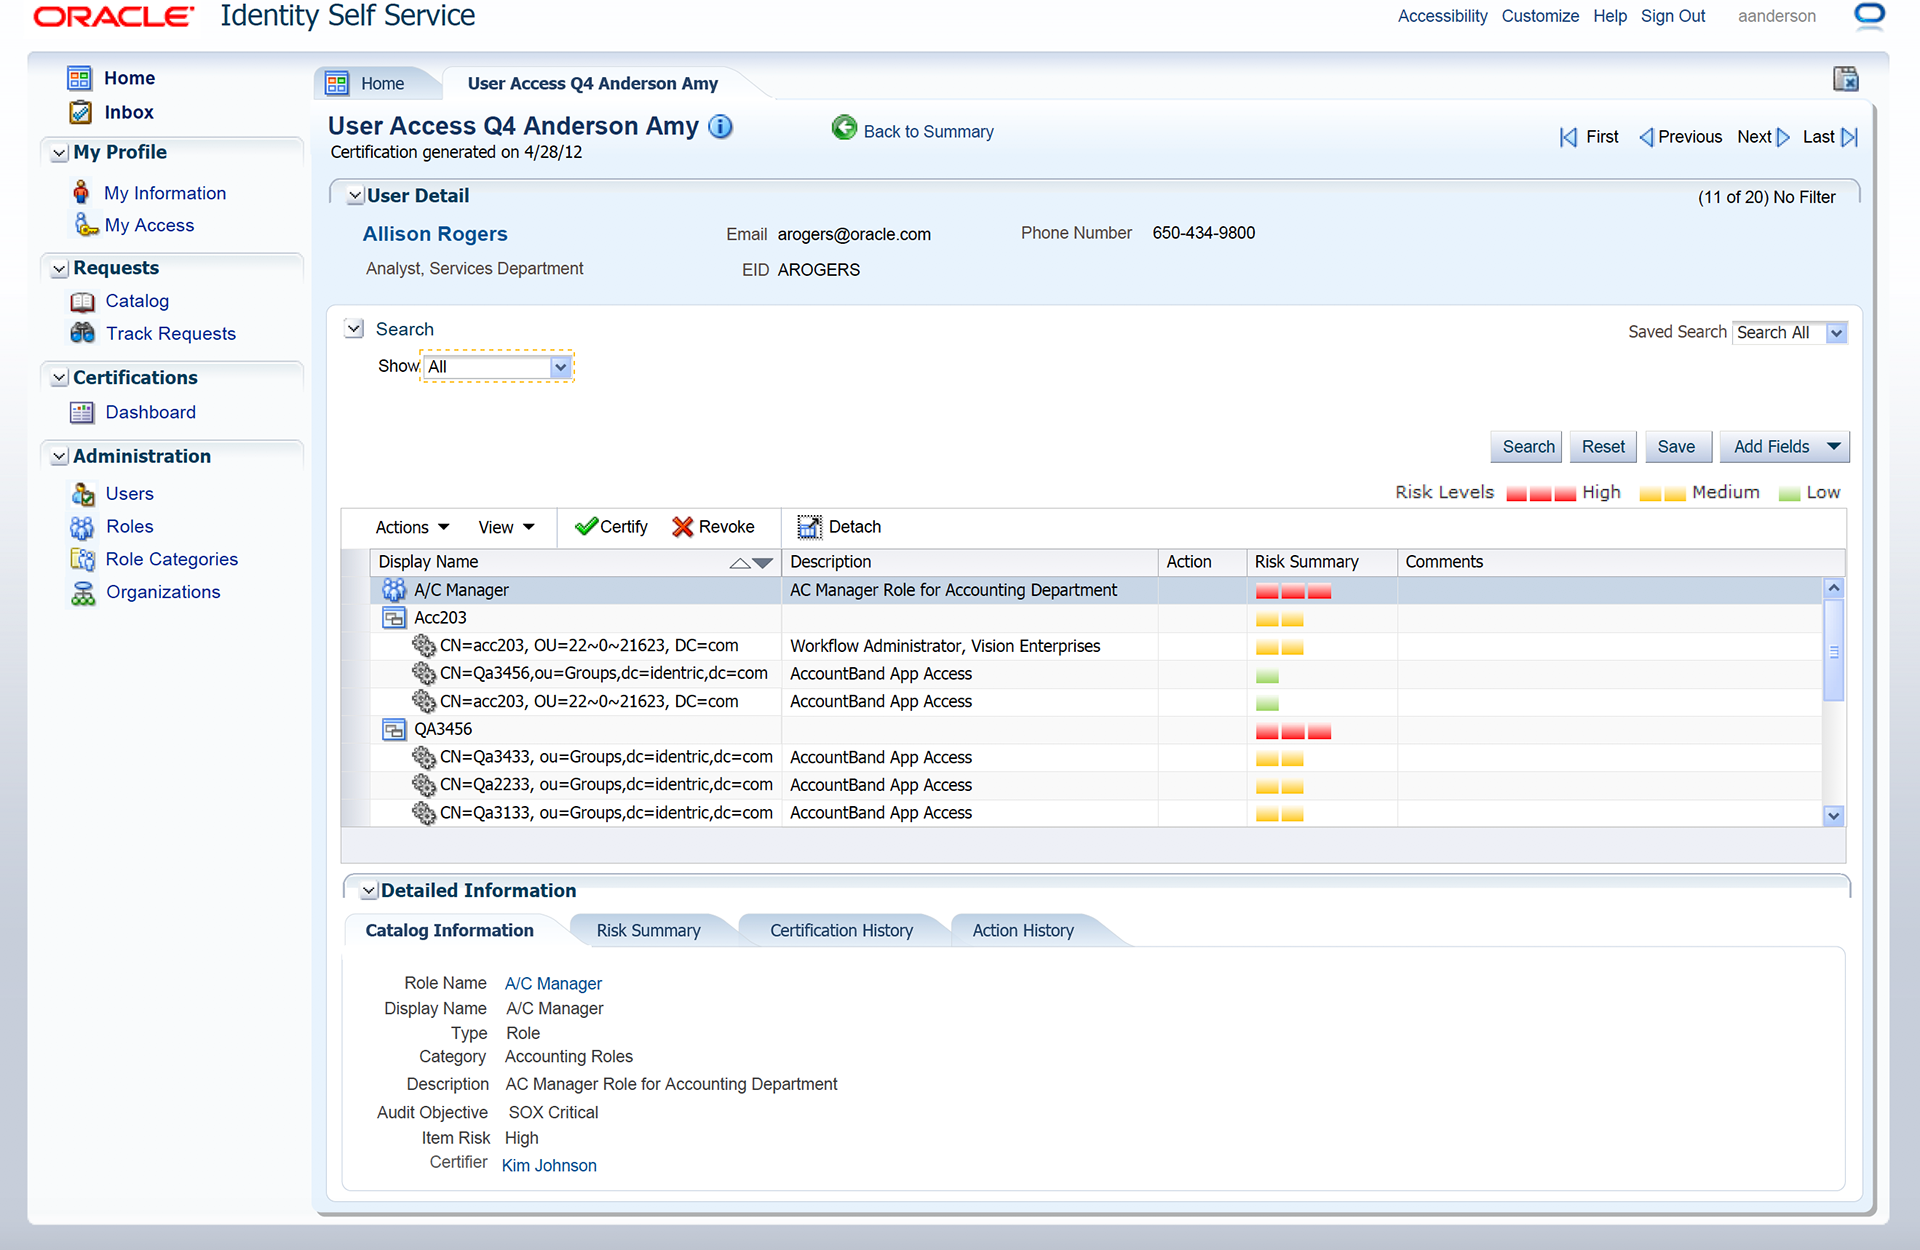Click the table scrollbar up arrow
1920x1250 pixels.
1833,588
